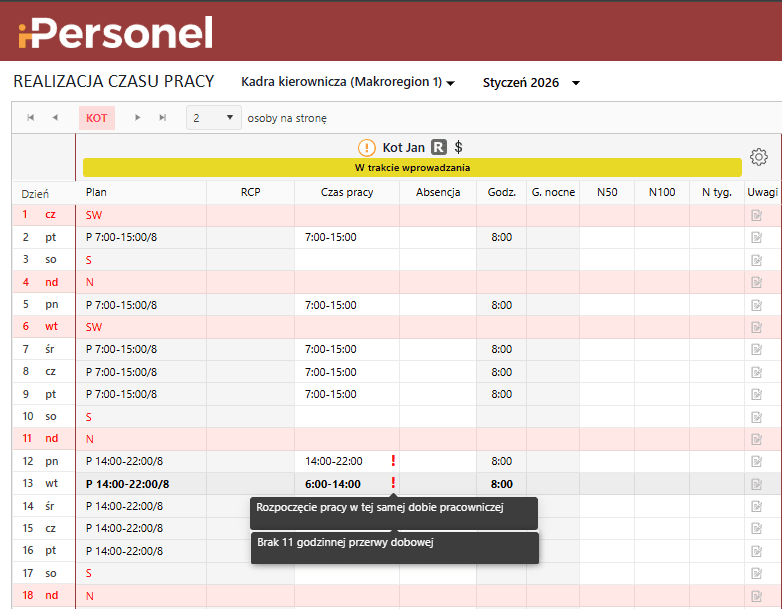
Task: Click the 'Czas pracy' column header
Action: click(x=346, y=192)
